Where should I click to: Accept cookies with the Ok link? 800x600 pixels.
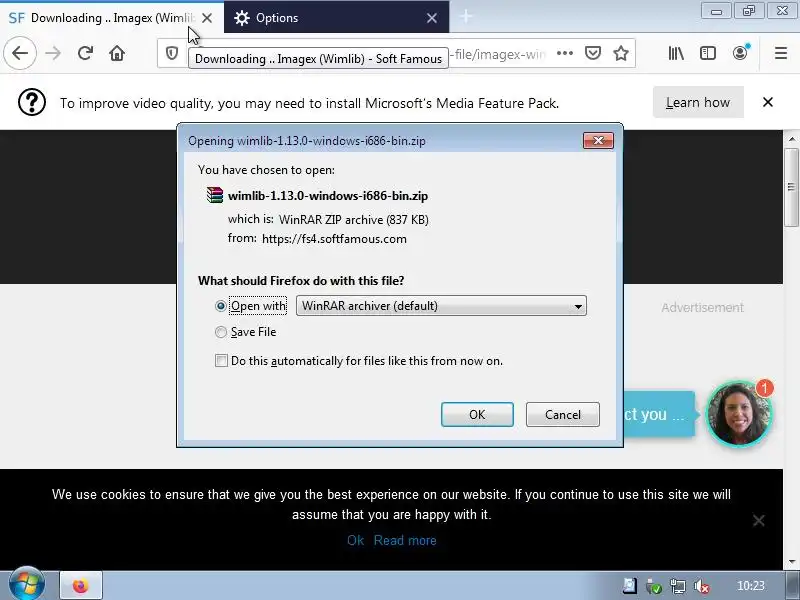tap(355, 540)
